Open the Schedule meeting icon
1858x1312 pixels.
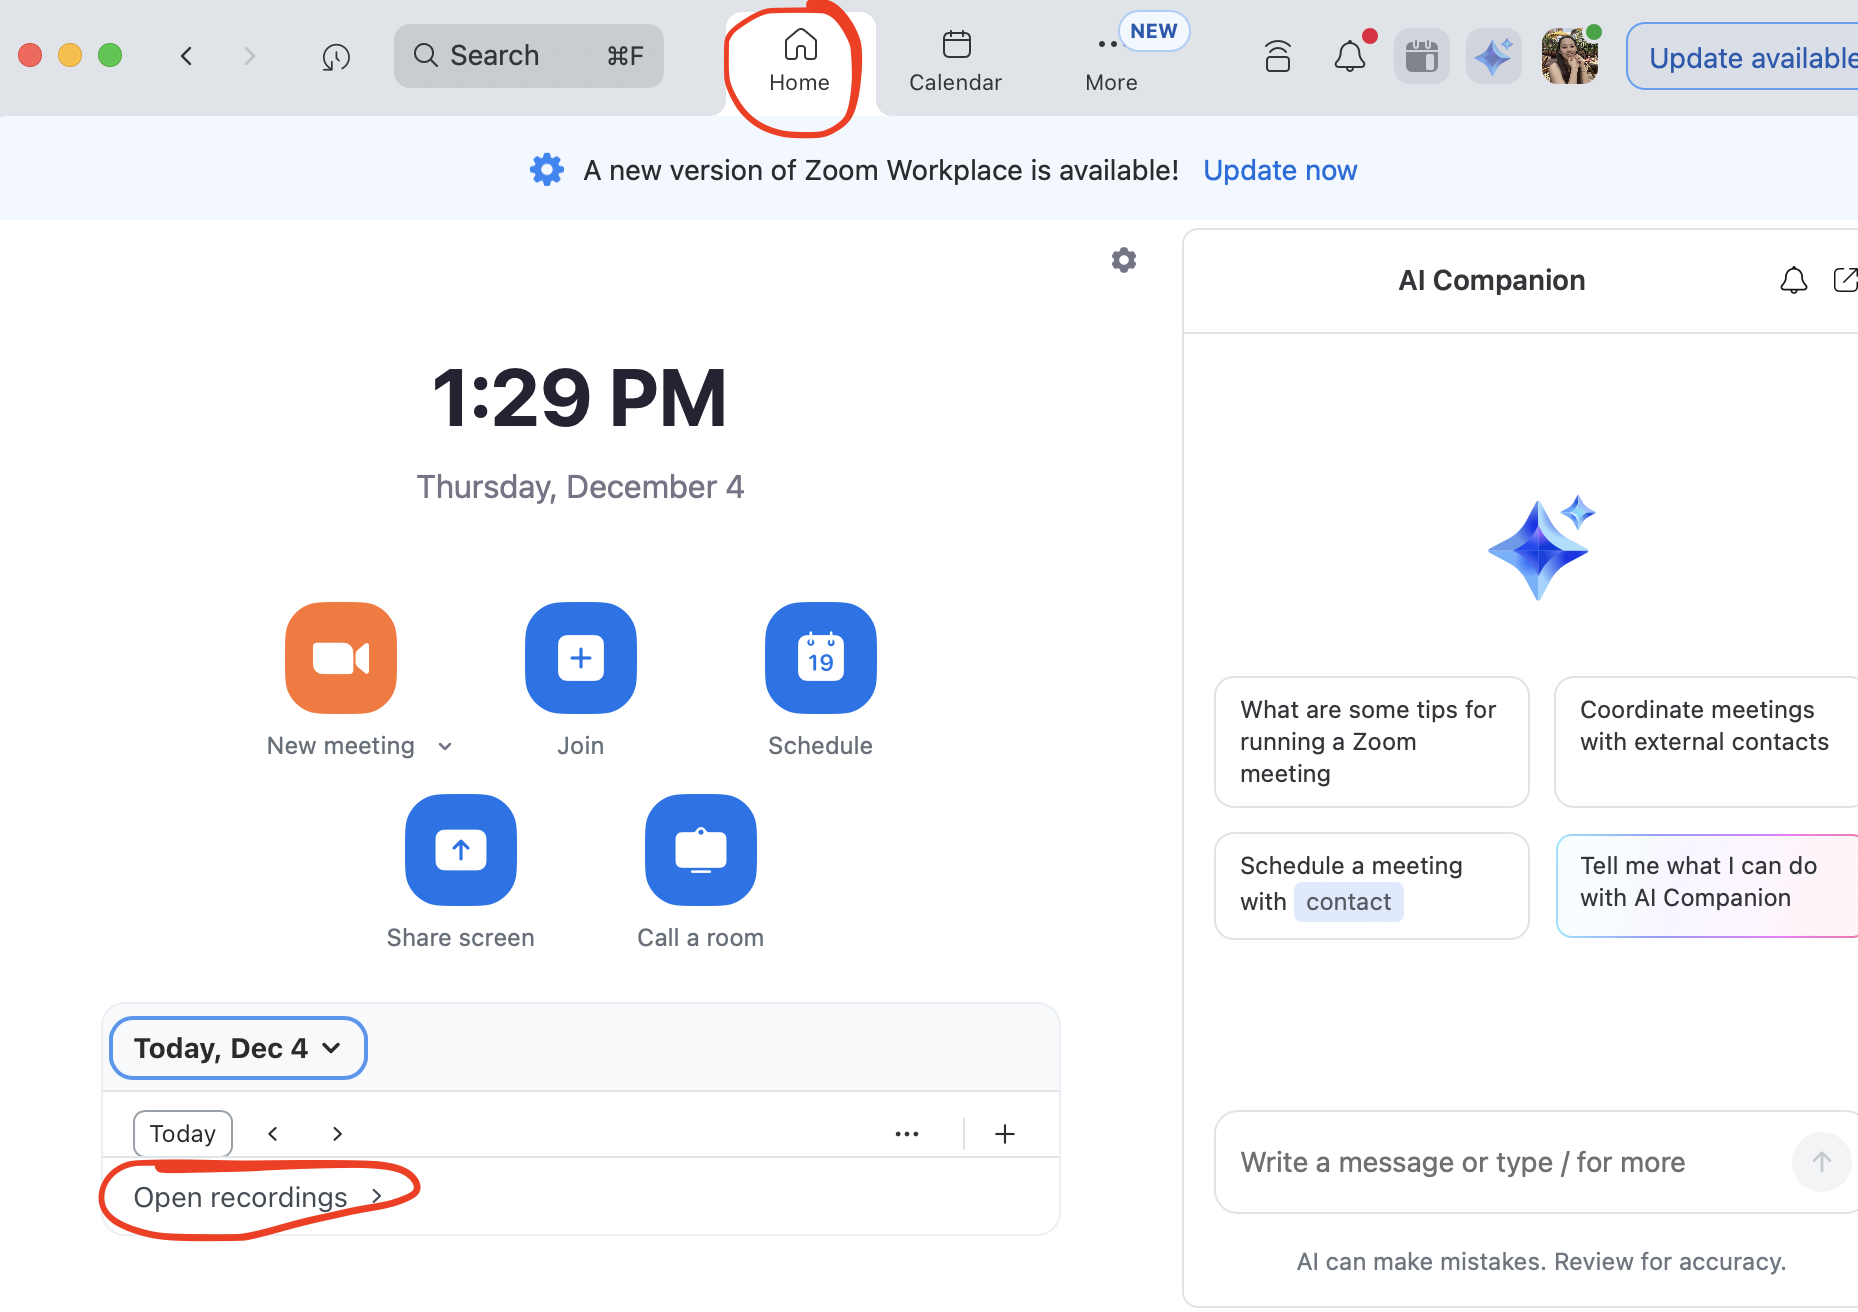click(821, 658)
